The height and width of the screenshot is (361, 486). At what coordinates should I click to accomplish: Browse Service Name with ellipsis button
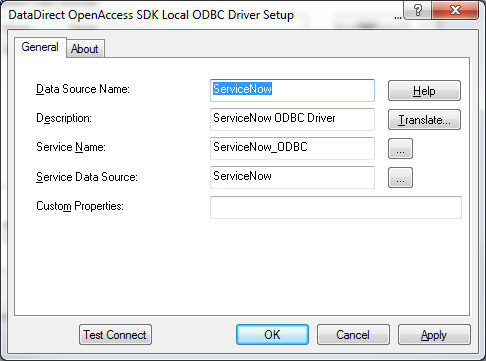pos(400,148)
